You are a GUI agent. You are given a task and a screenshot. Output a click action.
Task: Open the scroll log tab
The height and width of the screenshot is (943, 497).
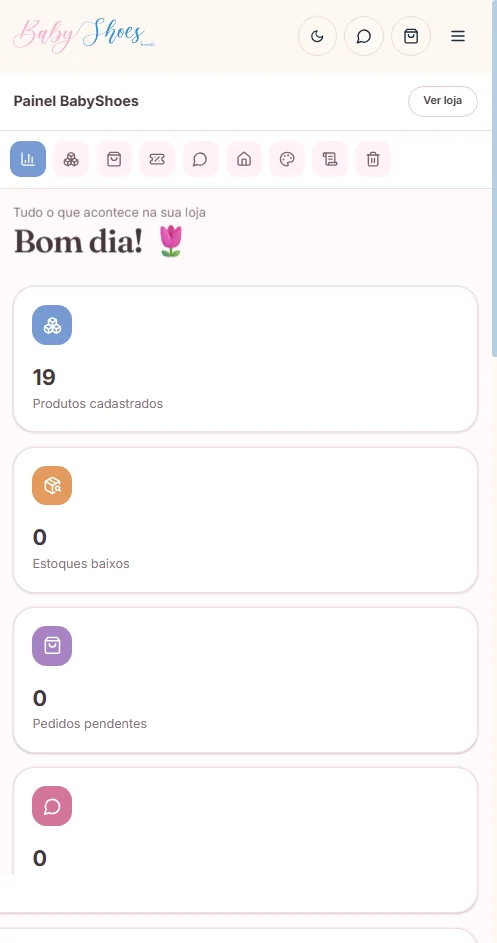pos(330,159)
